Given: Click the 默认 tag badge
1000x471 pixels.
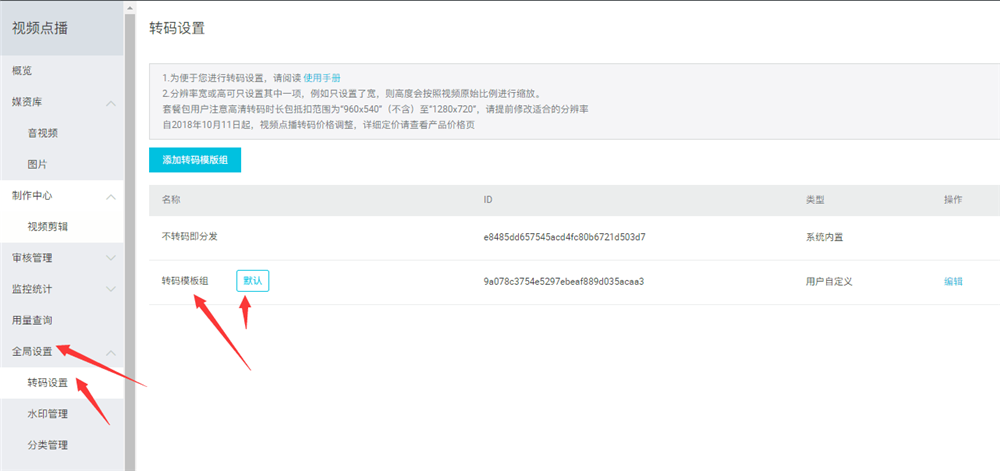Looking at the screenshot, I should coord(253,281).
